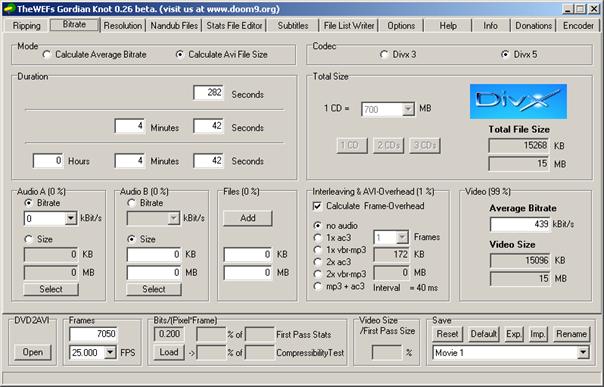Screen dimensions: 604x387
Task: Click Select under Audio B
Action: pyautogui.click(x=154, y=290)
